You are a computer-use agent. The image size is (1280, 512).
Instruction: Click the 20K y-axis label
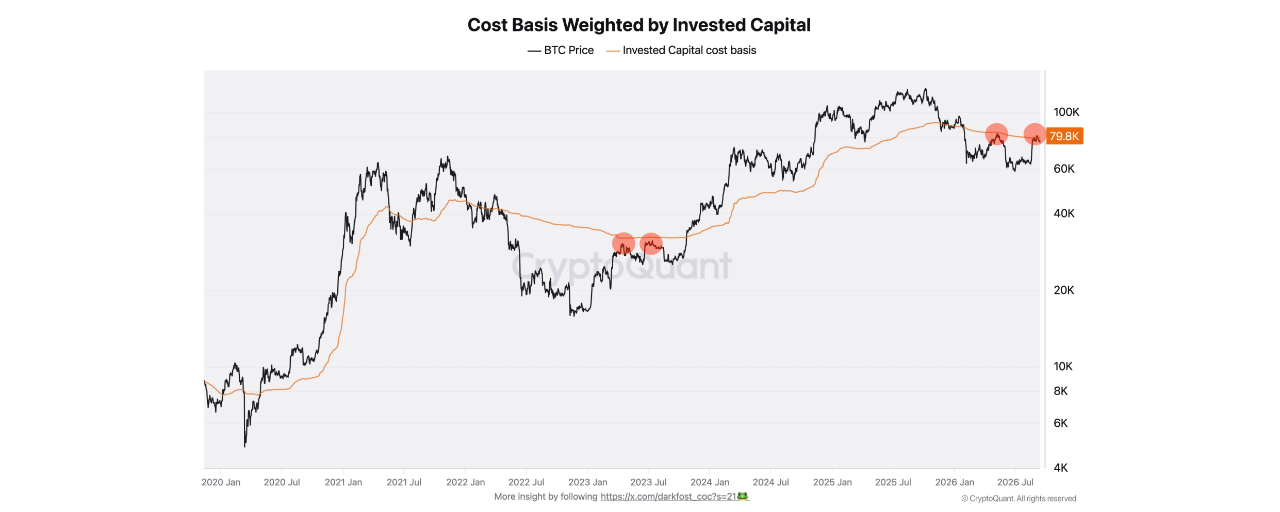coord(1064,290)
